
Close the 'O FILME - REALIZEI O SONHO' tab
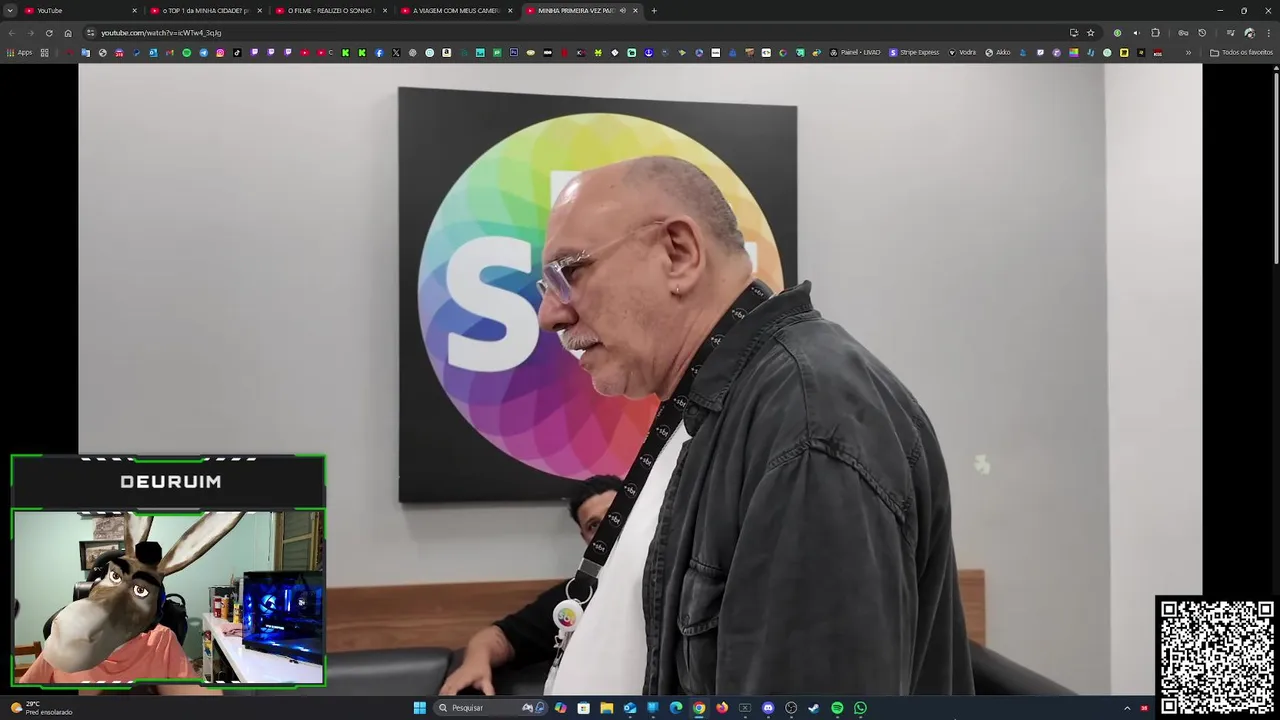point(385,10)
